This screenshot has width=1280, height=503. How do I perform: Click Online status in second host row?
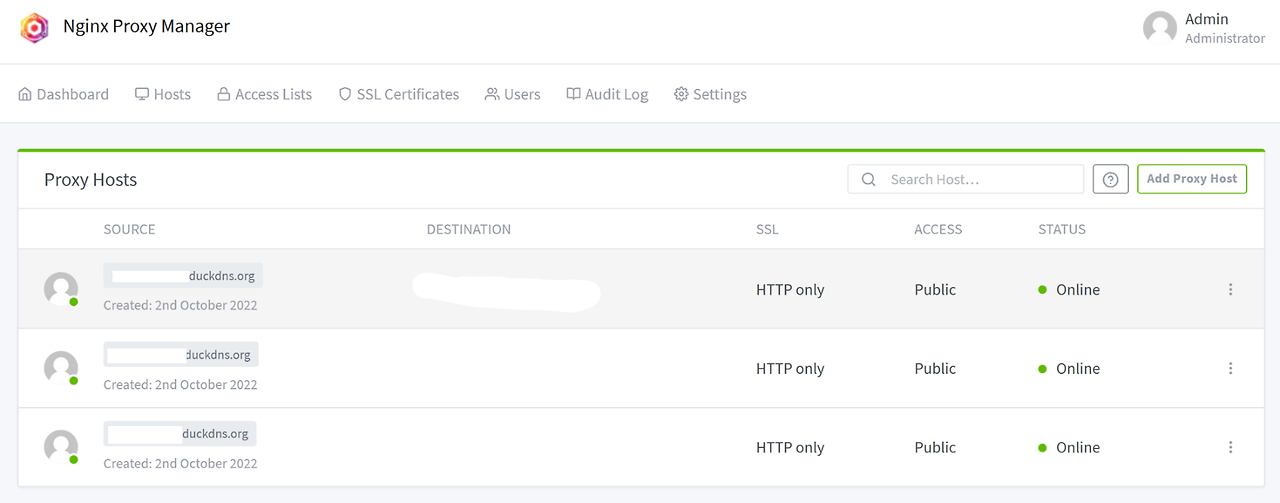pyautogui.click(x=1069, y=368)
